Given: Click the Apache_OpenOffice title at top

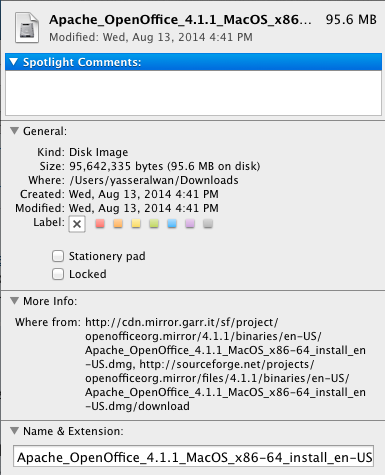Looking at the screenshot, I should (180, 20).
